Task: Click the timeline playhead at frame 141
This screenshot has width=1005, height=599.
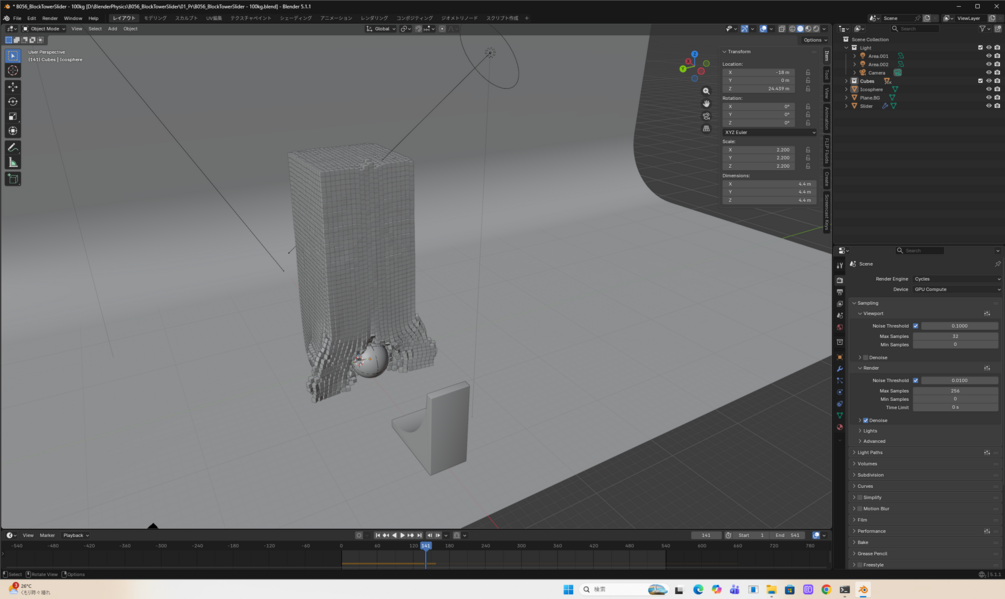Action: pos(426,546)
